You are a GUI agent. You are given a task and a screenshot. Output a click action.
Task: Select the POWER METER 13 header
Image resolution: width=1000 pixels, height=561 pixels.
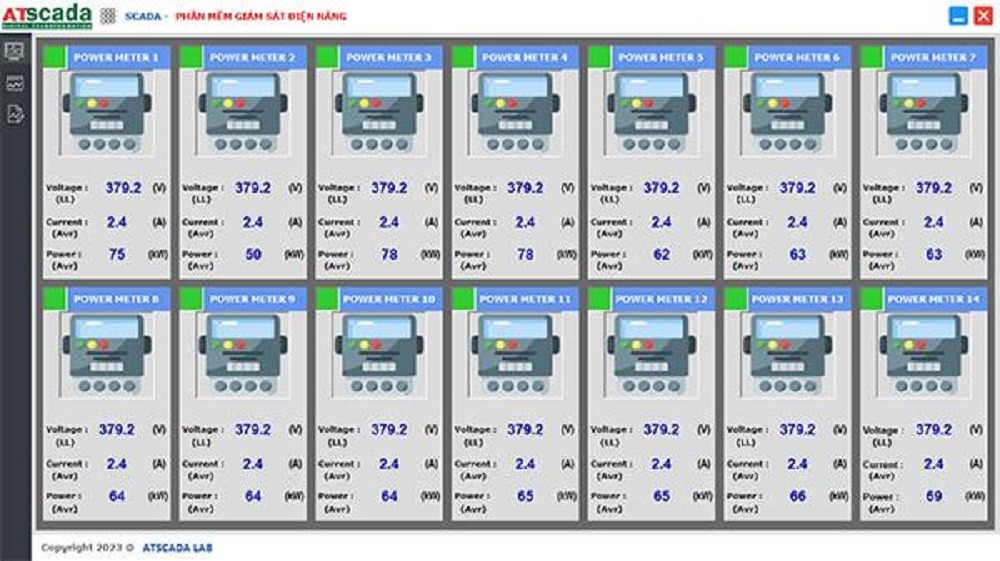pos(799,298)
